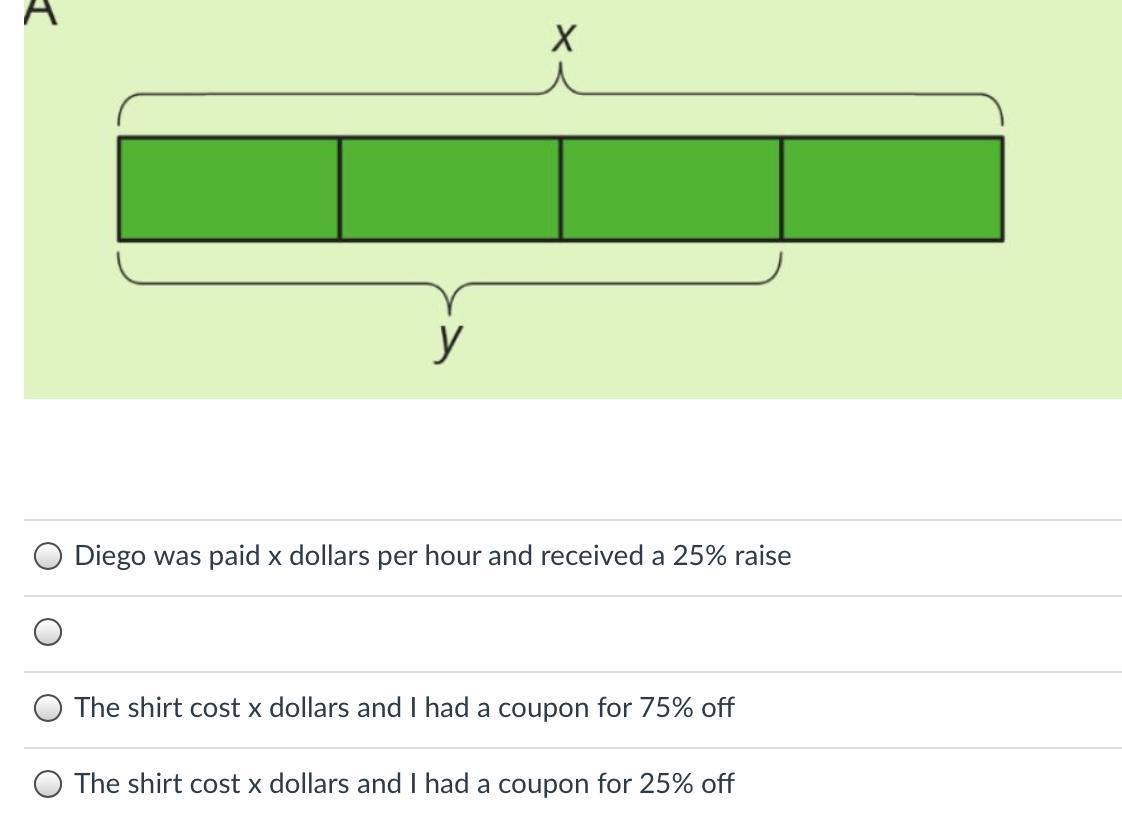Click the divider line between first and second segments
This screenshot has height=832, width=1122.
[x=340, y=189]
